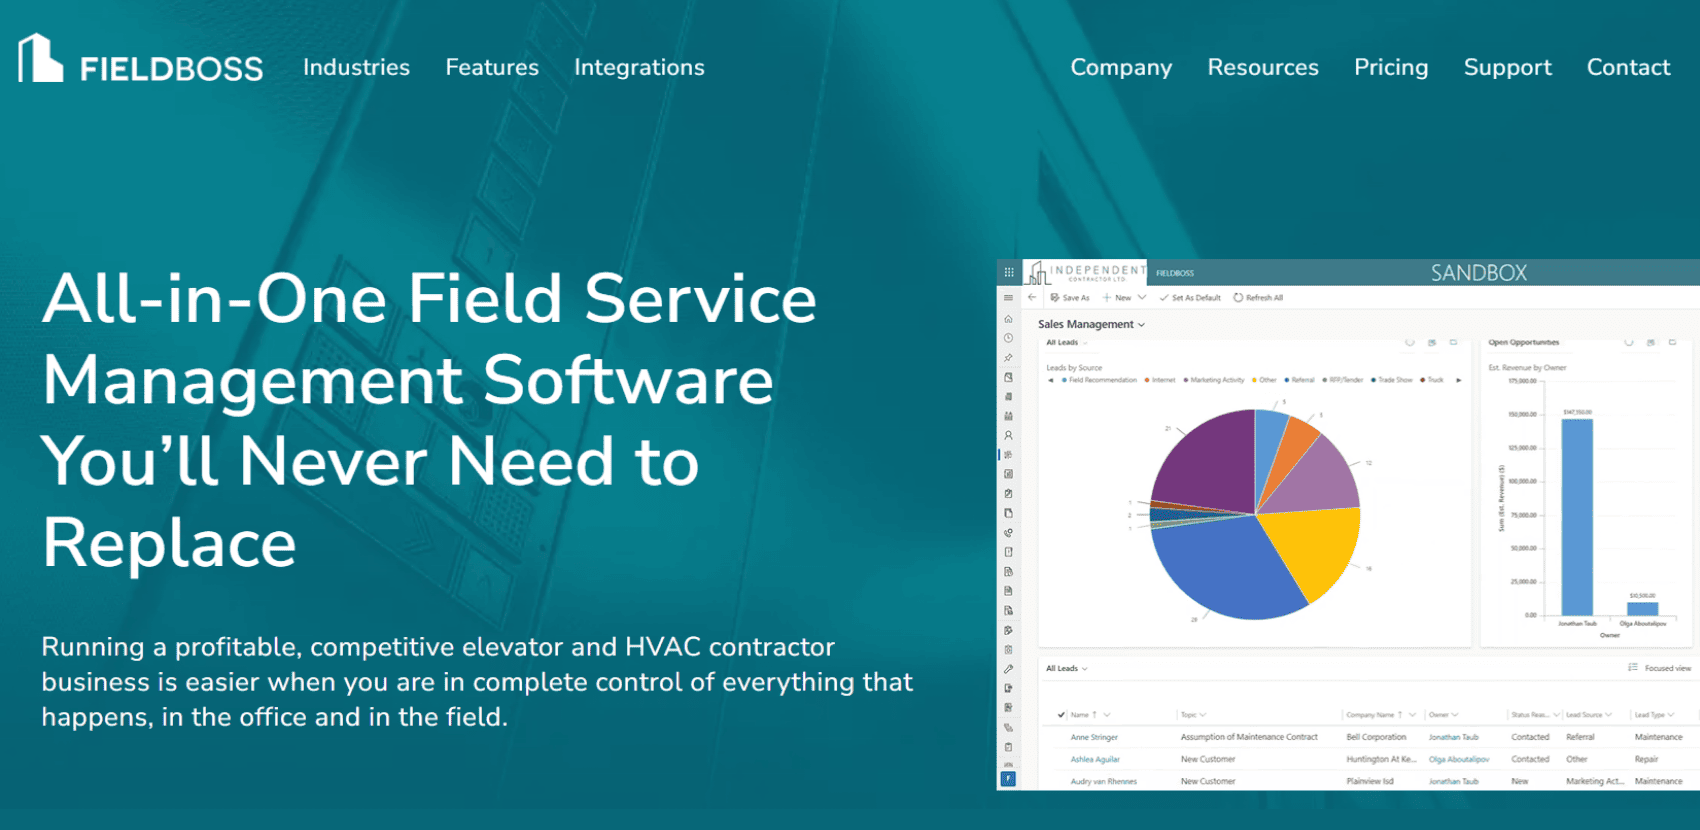Expand the All Leads chart via its icon
1700x830 pixels.
(1454, 342)
